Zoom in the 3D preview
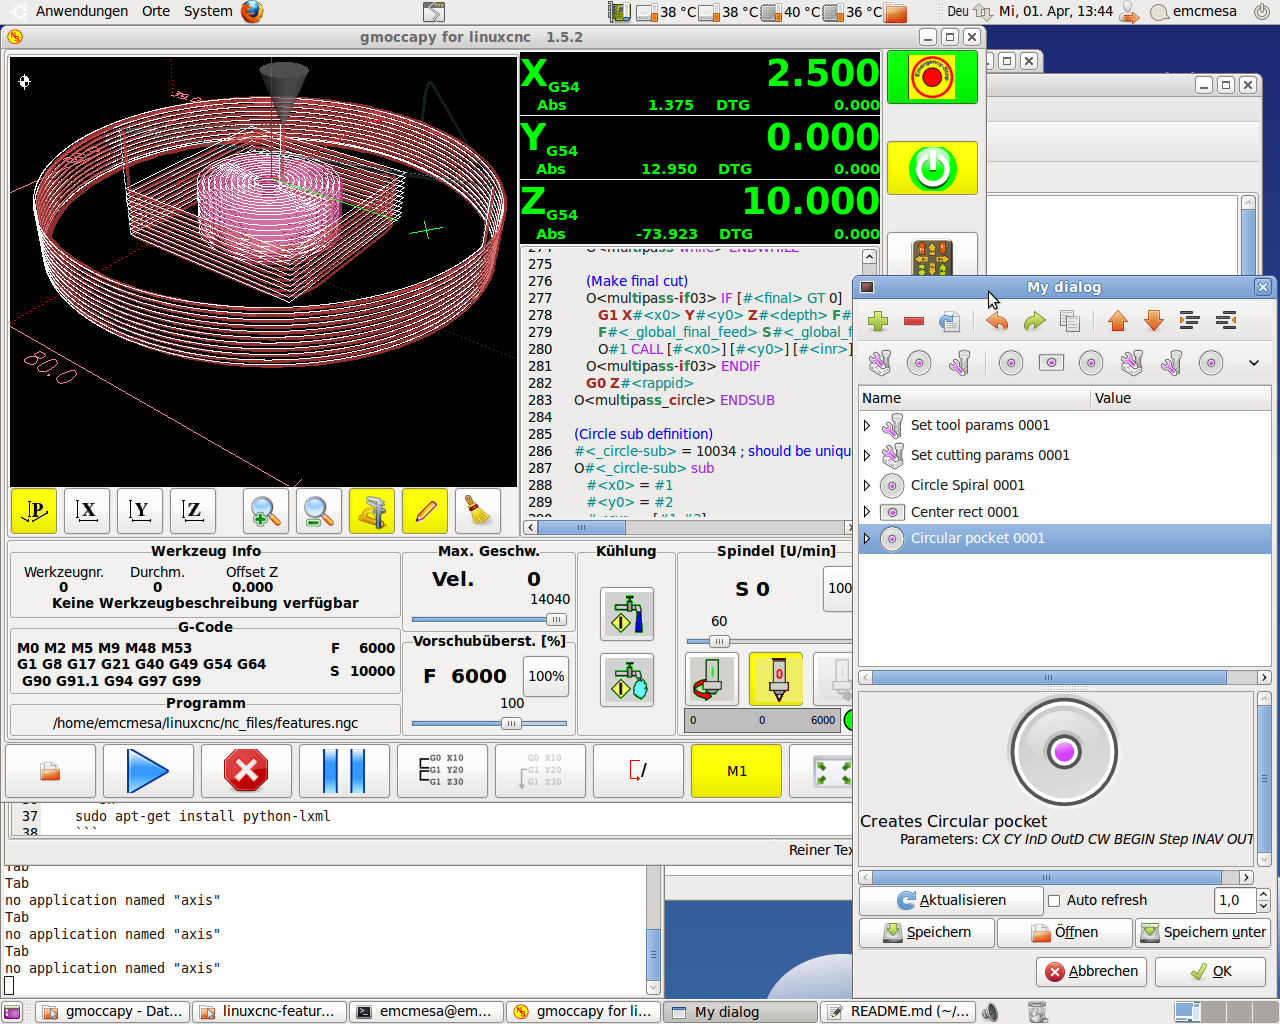 266,511
